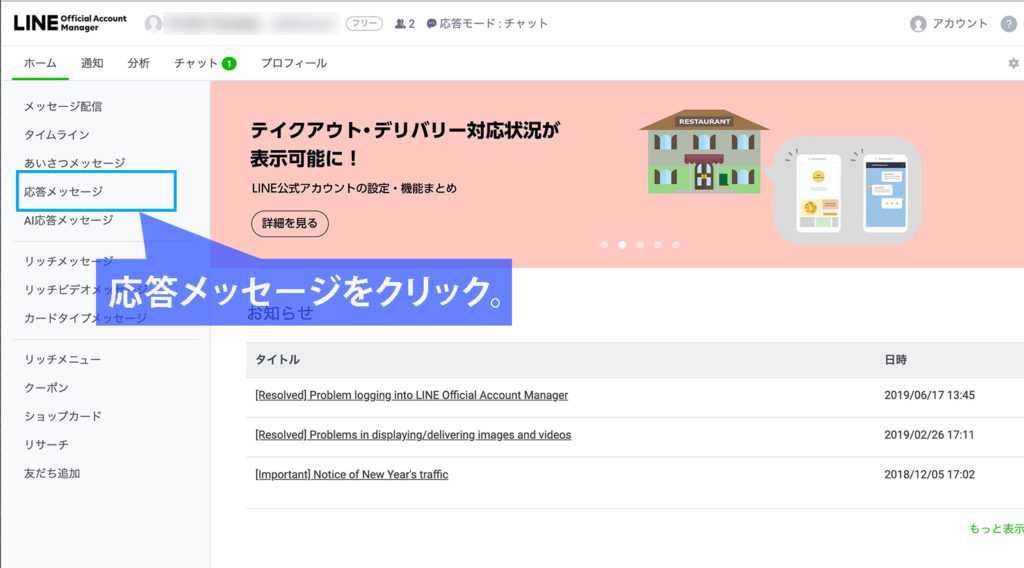The width and height of the screenshot is (1024, 568).
Task: Switch to the 分析 tab
Action: (138, 63)
